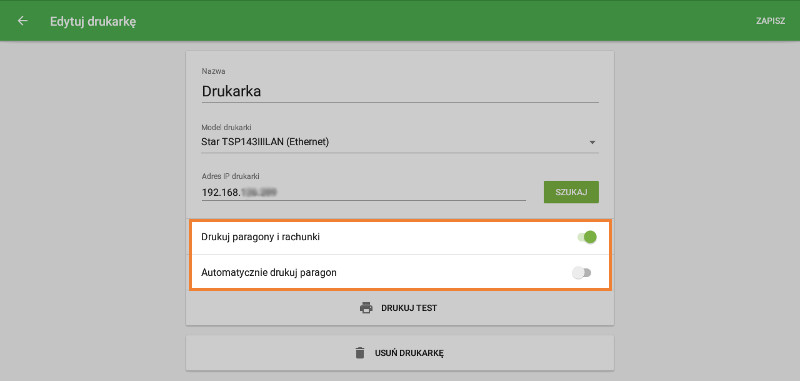
Task: Click the SZUKAJ search button
Action: (571, 192)
